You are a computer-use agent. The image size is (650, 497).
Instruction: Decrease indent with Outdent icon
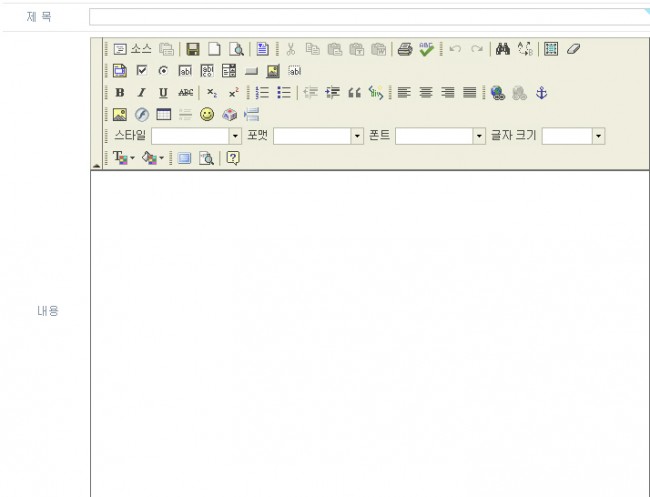click(310, 93)
